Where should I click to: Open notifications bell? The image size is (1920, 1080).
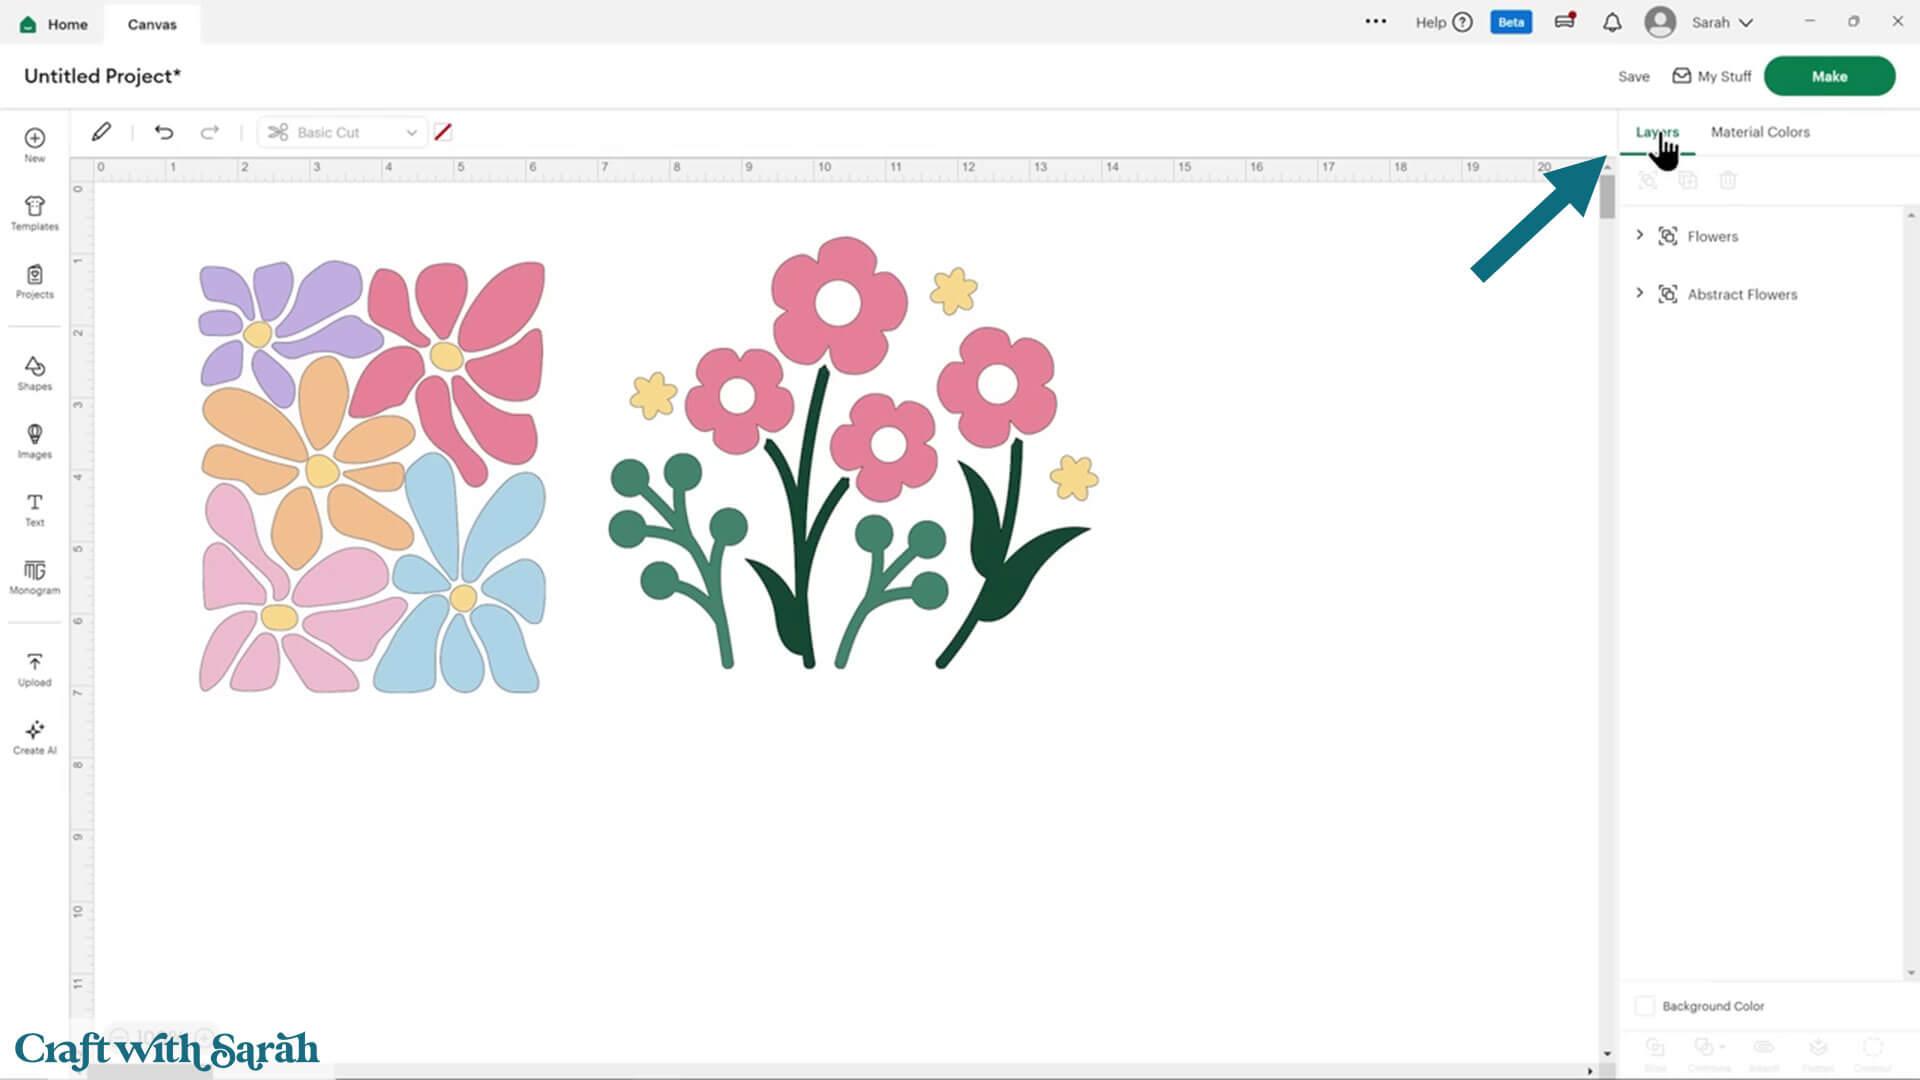coord(1611,22)
